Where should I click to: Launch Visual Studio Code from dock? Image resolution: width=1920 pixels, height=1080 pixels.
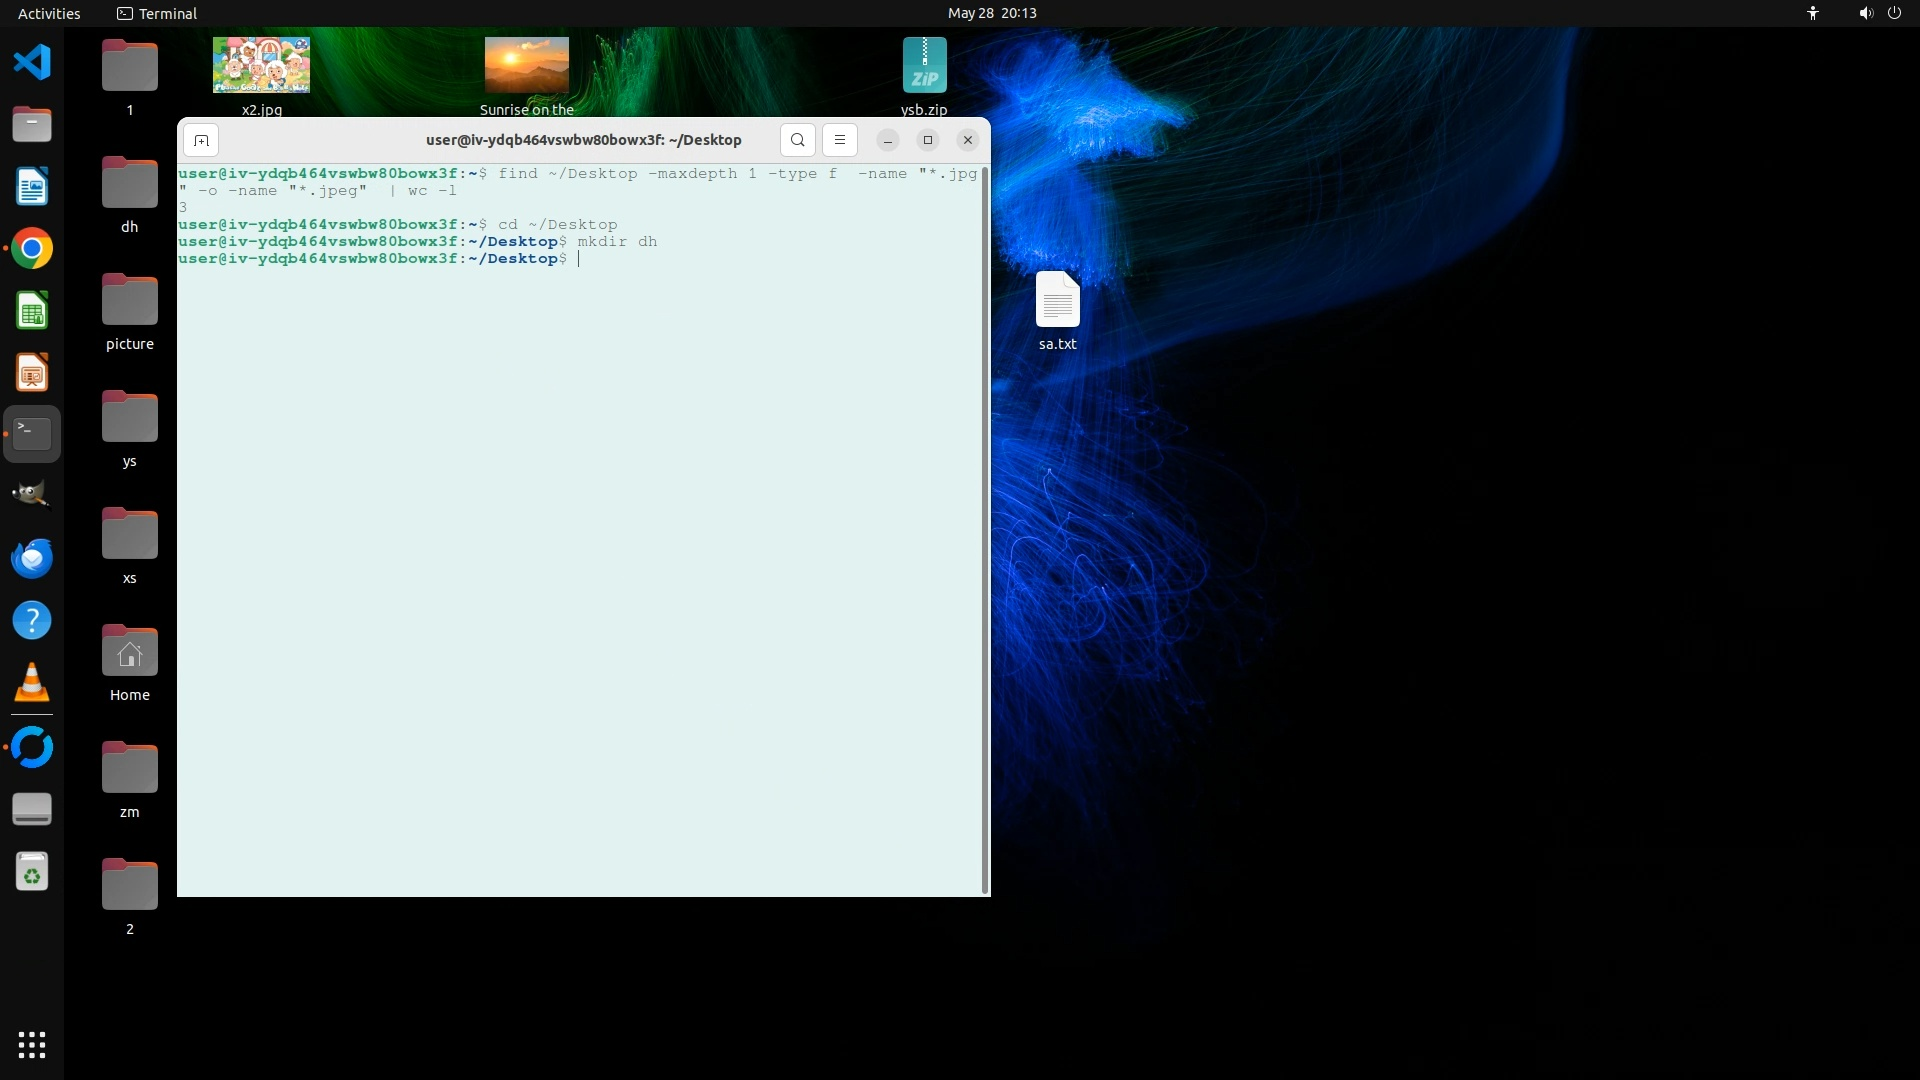point(32,63)
